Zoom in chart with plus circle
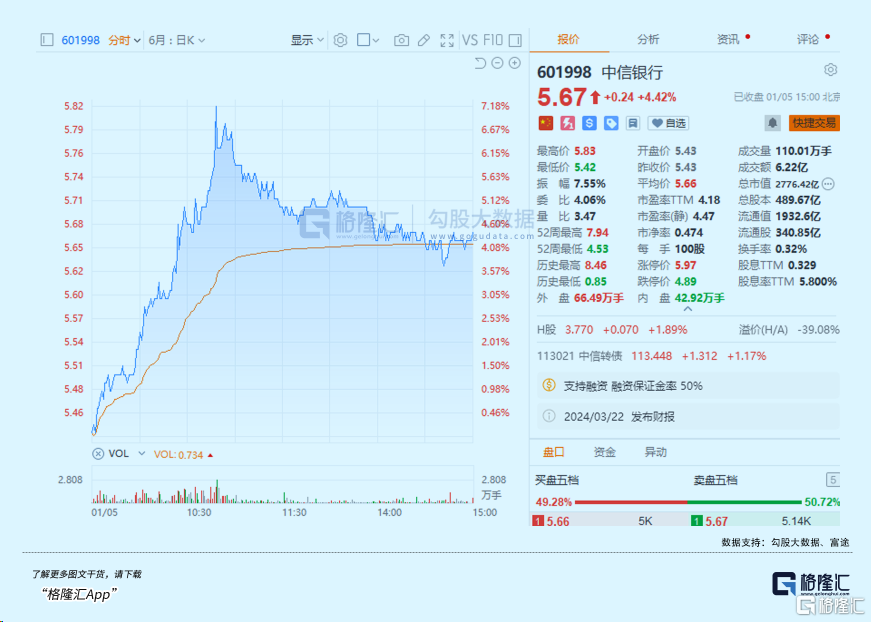This screenshot has height=622, width=871. pyautogui.click(x=515, y=63)
